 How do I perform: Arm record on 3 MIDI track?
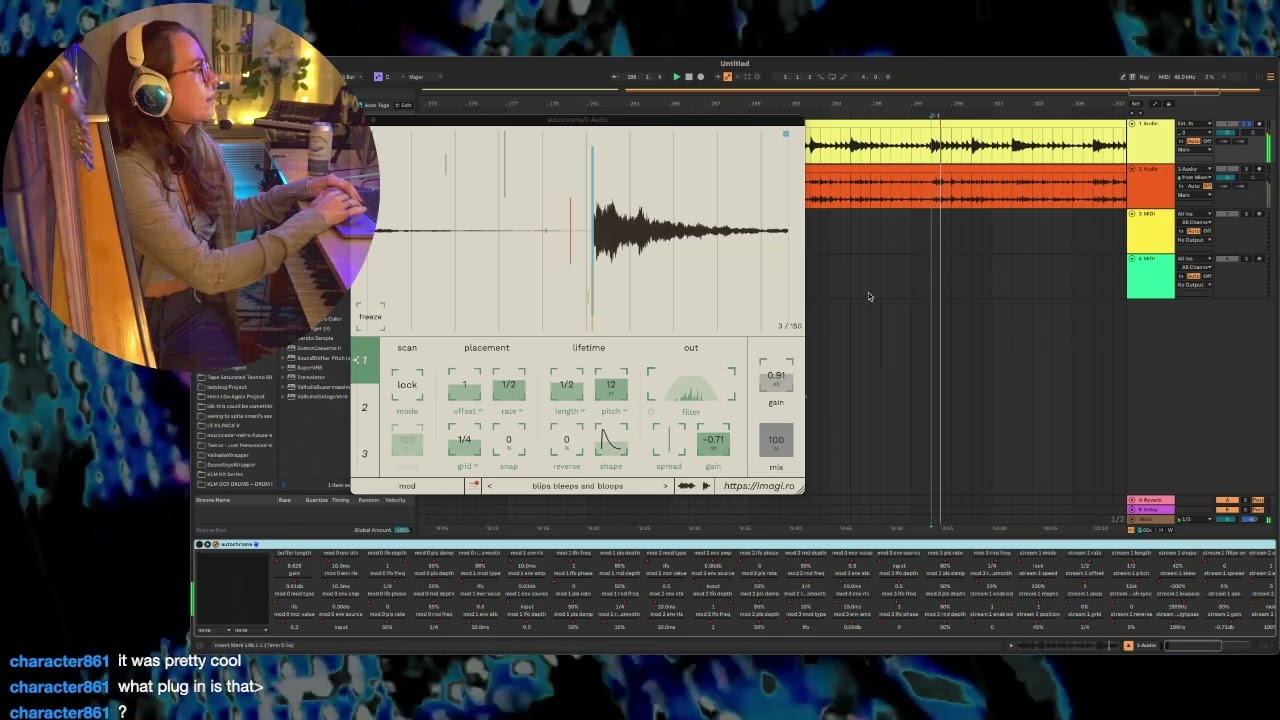click(x=1259, y=214)
